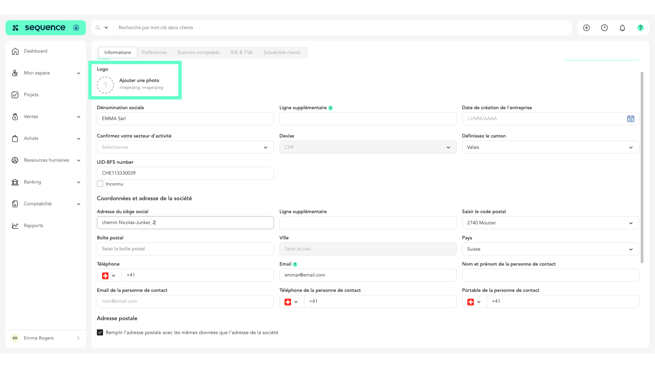Expand Ressources humaines menu chevron
This screenshot has width=655, height=368.
pos(79,160)
